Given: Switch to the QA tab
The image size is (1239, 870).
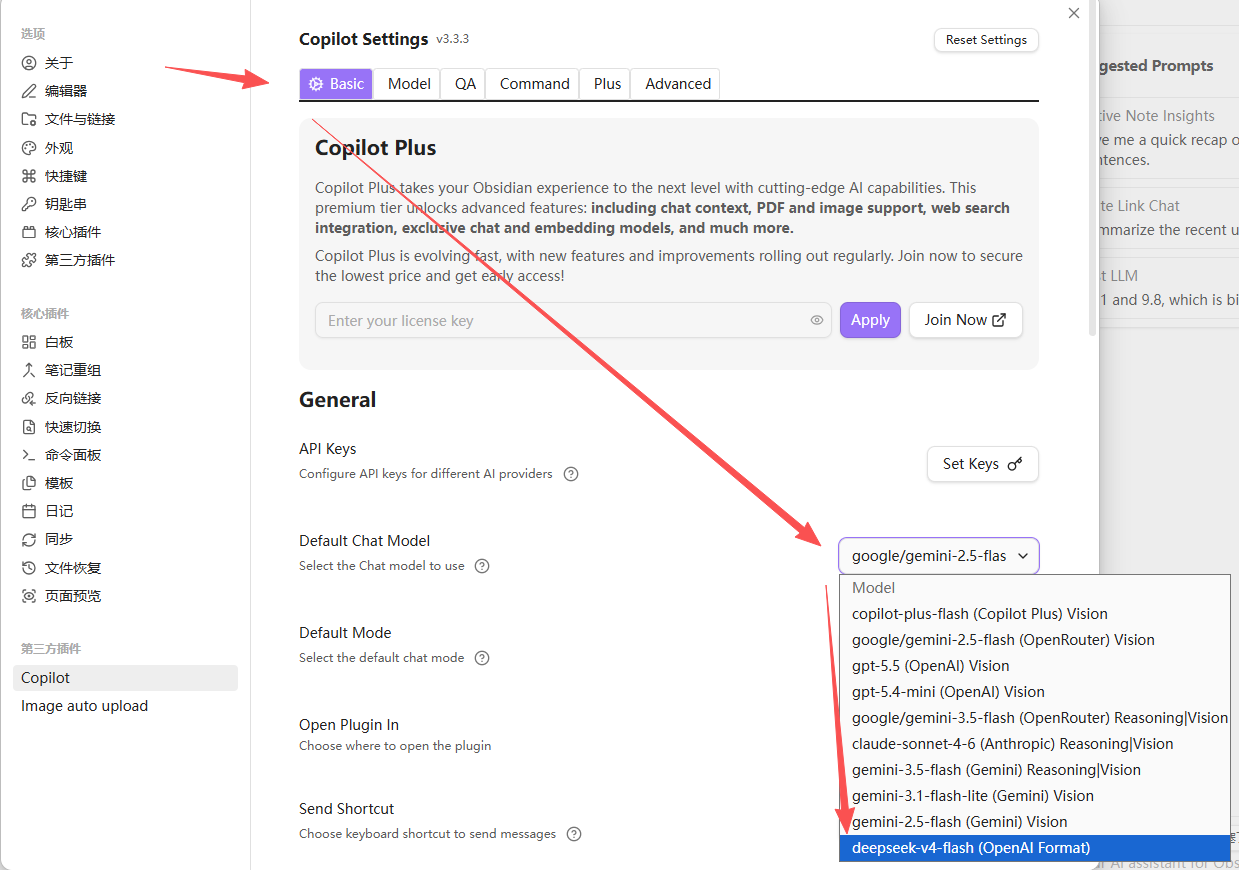Looking at the screenshot, I should pos(465,84).
